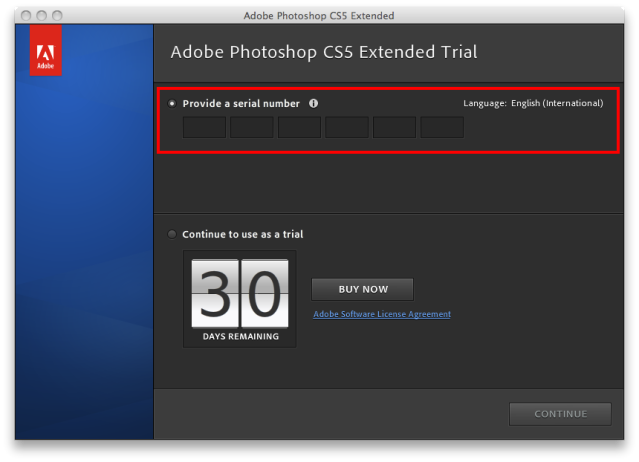Click the BUY NOW button

click(x=363, y=289)
